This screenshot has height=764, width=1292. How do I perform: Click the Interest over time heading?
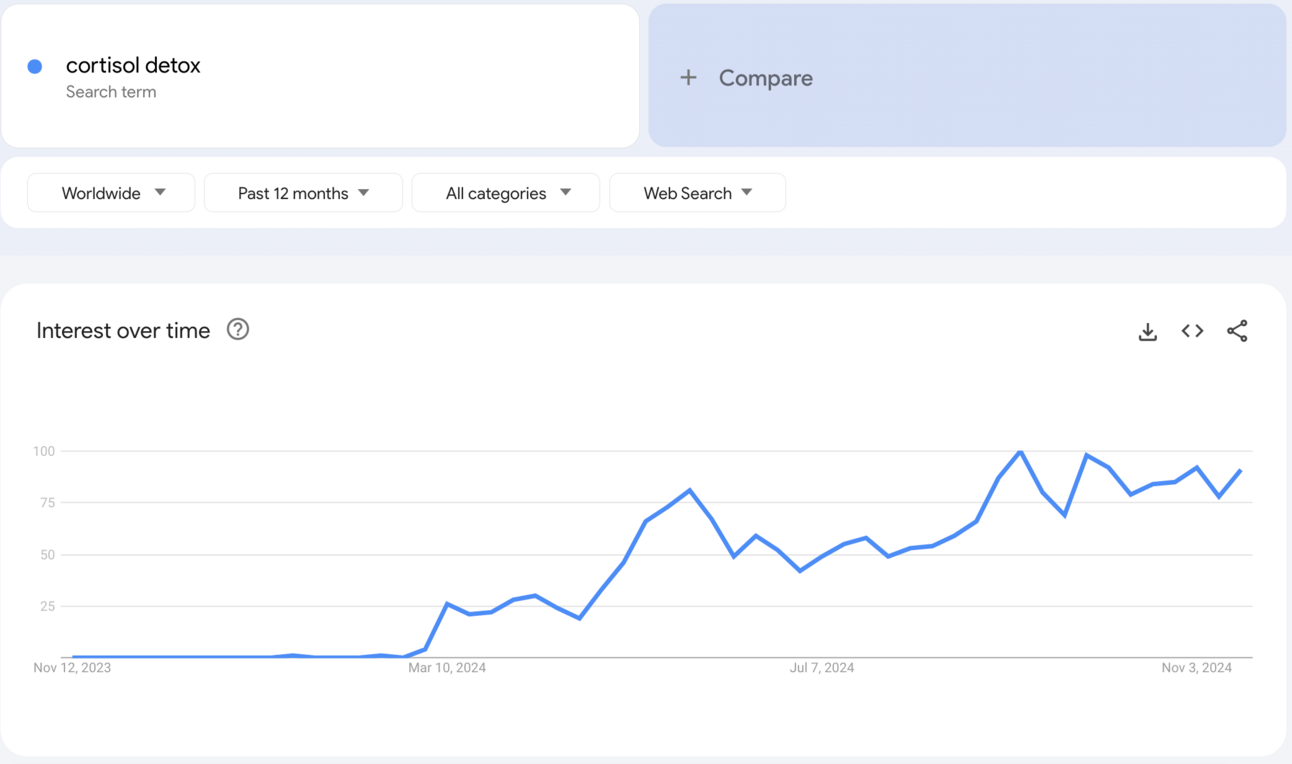pyautogui.click(x=123, y=331)
